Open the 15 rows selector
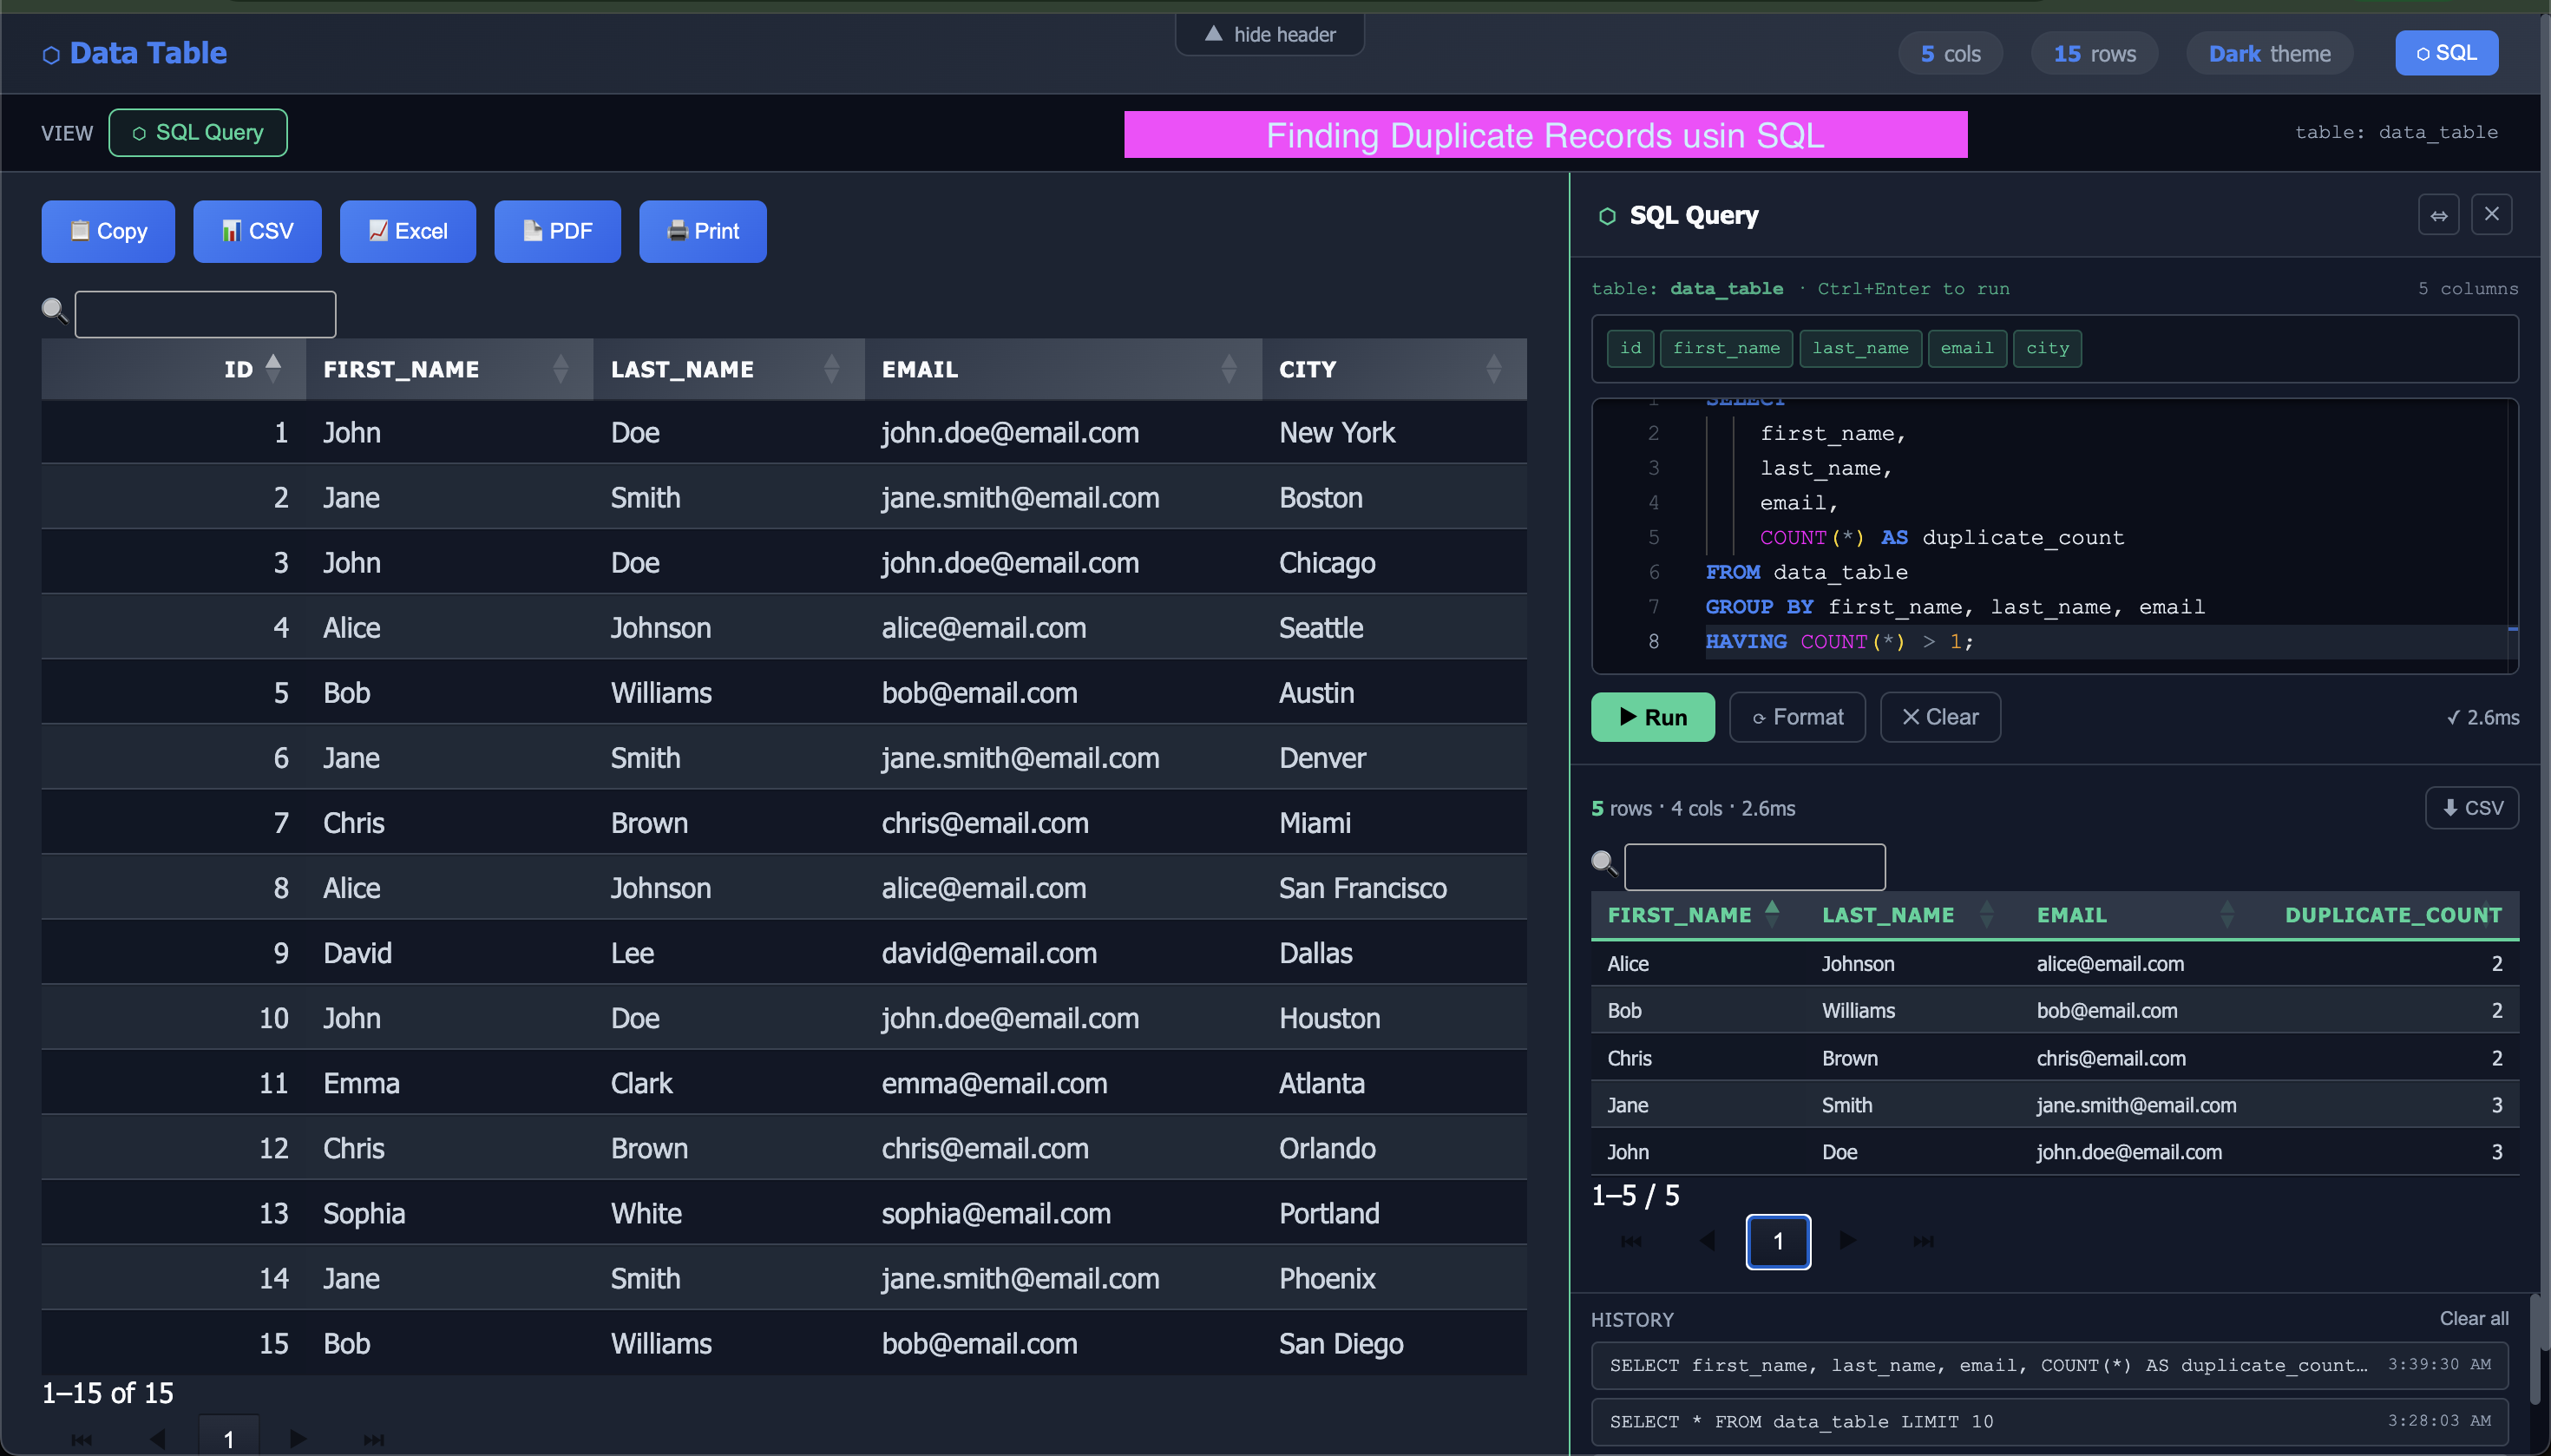 tap(2094, 54)
